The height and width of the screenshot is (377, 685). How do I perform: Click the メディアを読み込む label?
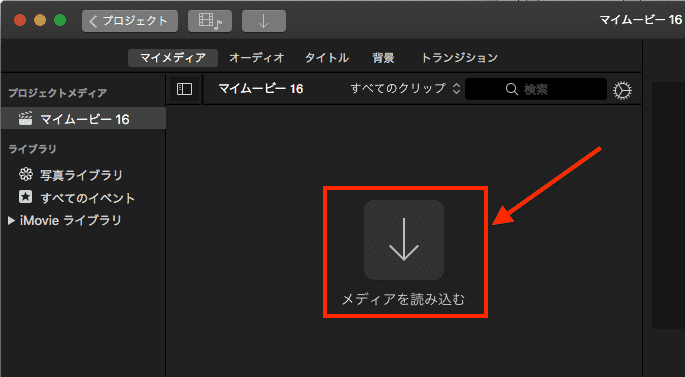click(x=403, y=299)
